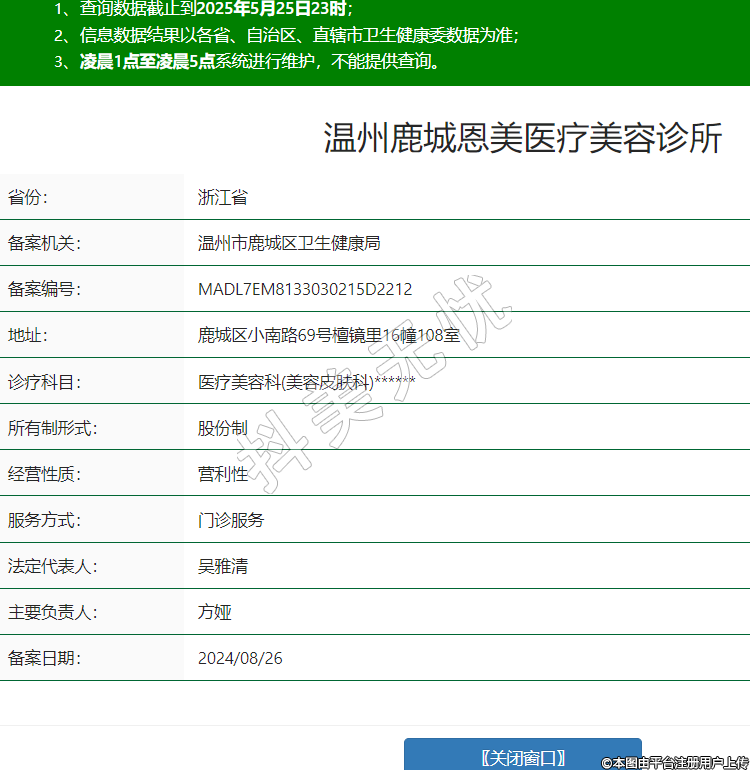Click the 所有制形式 value 股份制
This screenshot has height=770, width=750.
coord(223,428)
